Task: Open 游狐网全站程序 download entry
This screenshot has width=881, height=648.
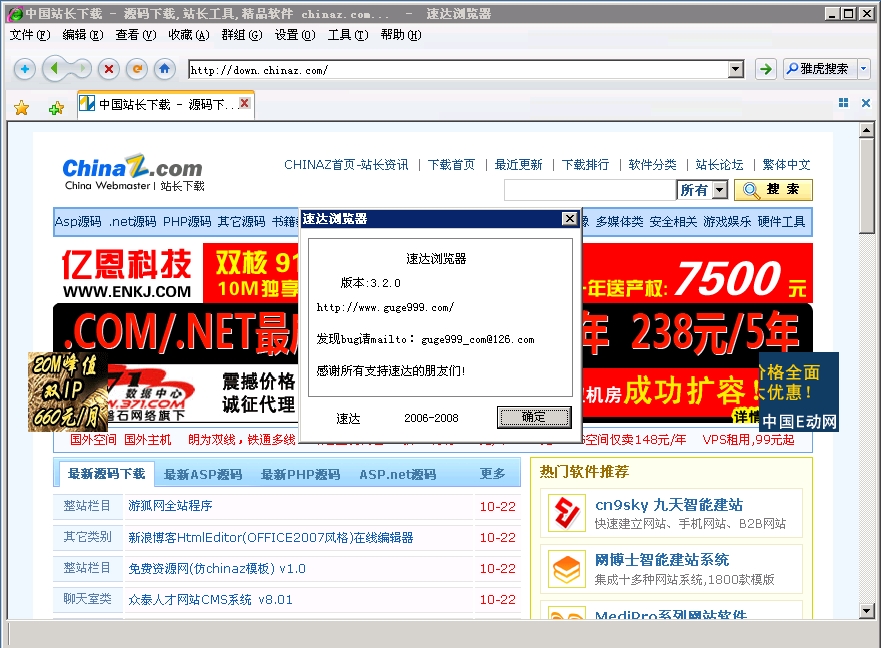Action: [170, 506]
